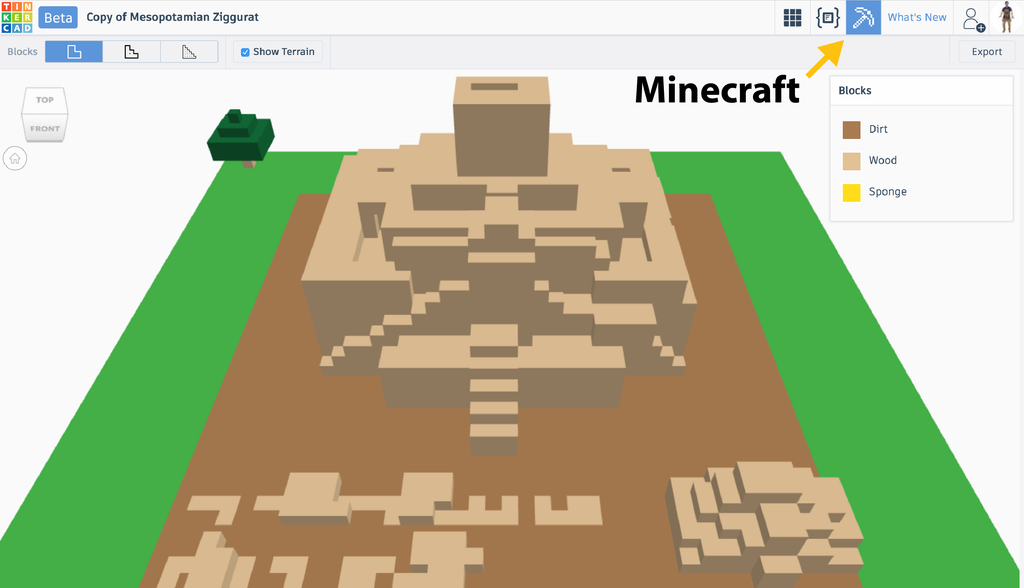Select the Dirt color swatch
This screenshot has height=588, width=1024.
click(x=851, y=129)
